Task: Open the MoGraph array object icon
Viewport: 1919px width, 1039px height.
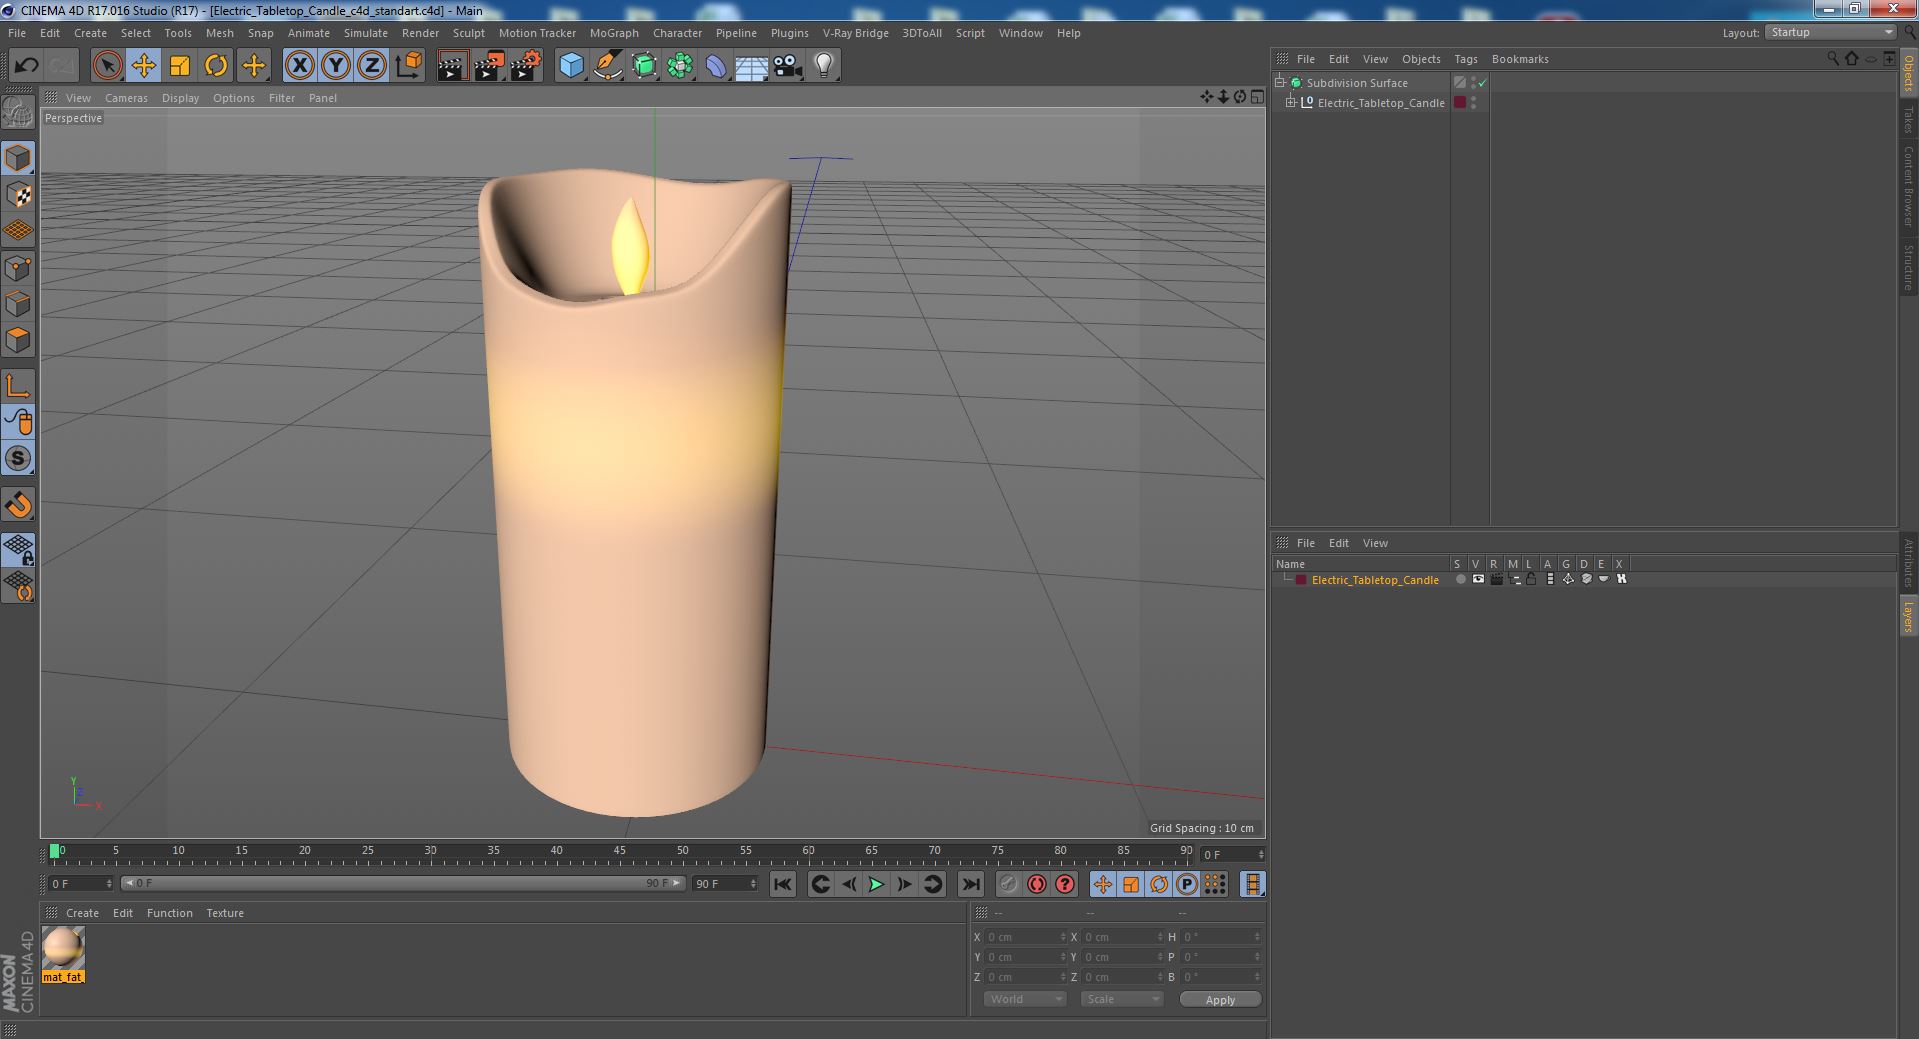Action: (x=680, y=66)
